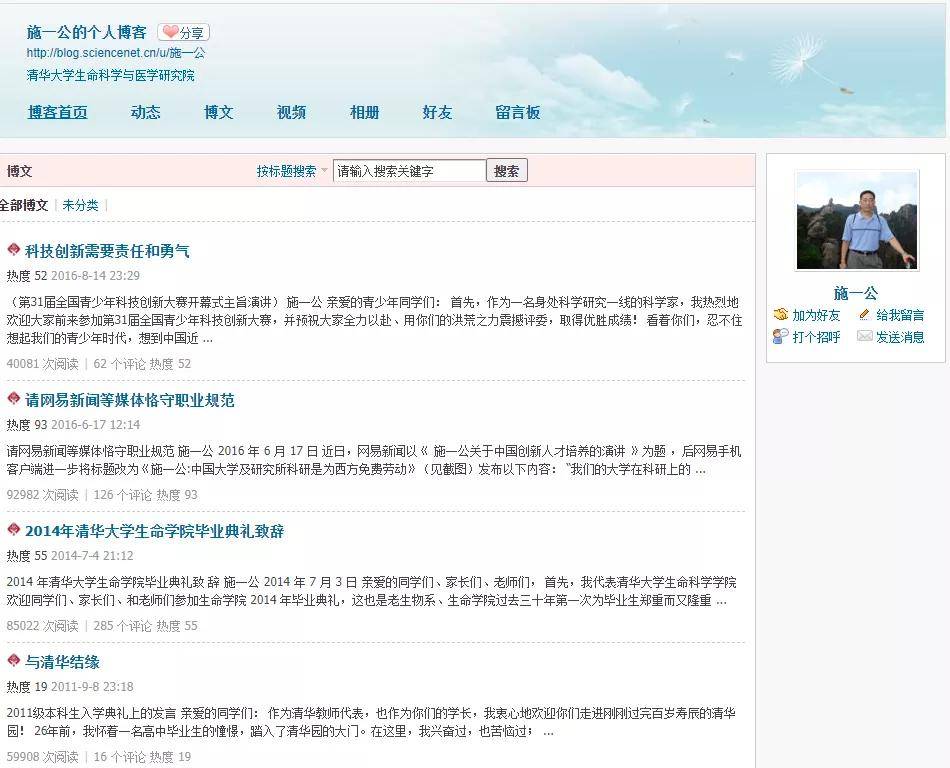This screenshot has height=768, width=950.
Task: Click the red icon beside 与清华结缘
Action: [x=13, y=660]
